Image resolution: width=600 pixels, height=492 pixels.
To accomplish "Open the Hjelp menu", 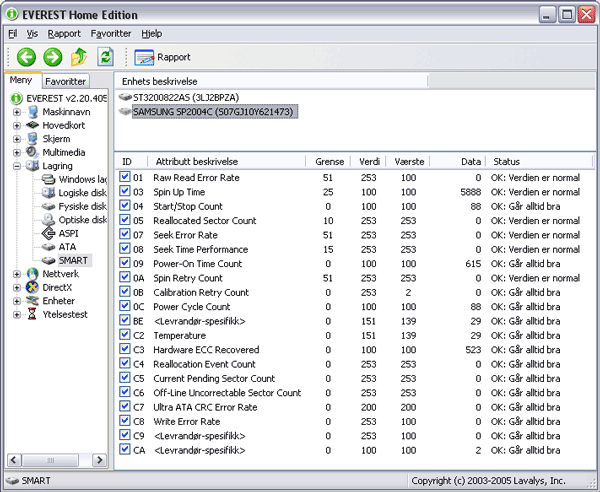I will pyautogui.click(x=152, y=34).
